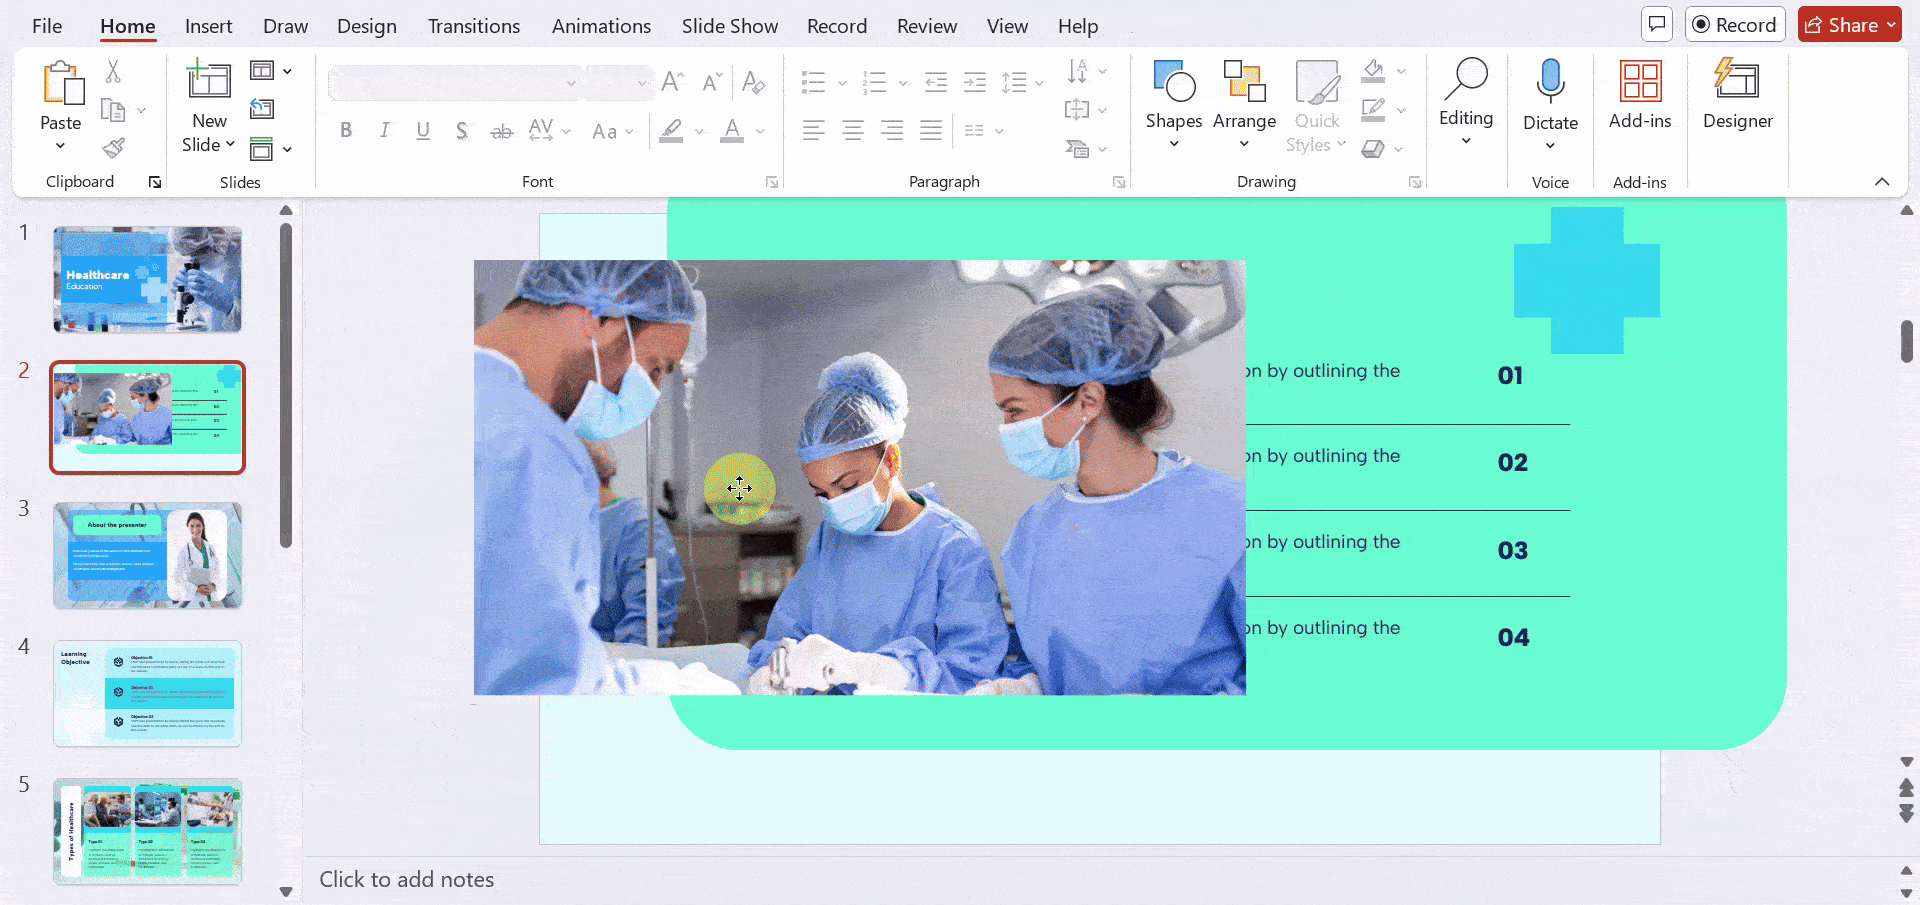
Task: Expand the Paste options dropdown
Action: click(x=60, y=145)
